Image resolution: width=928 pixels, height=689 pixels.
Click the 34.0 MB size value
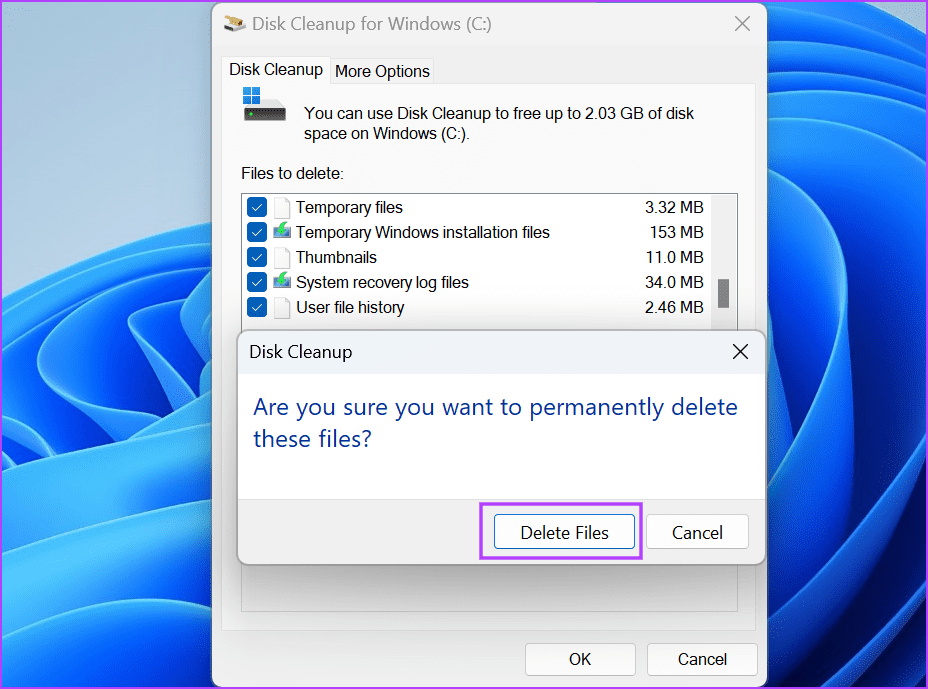674,282
